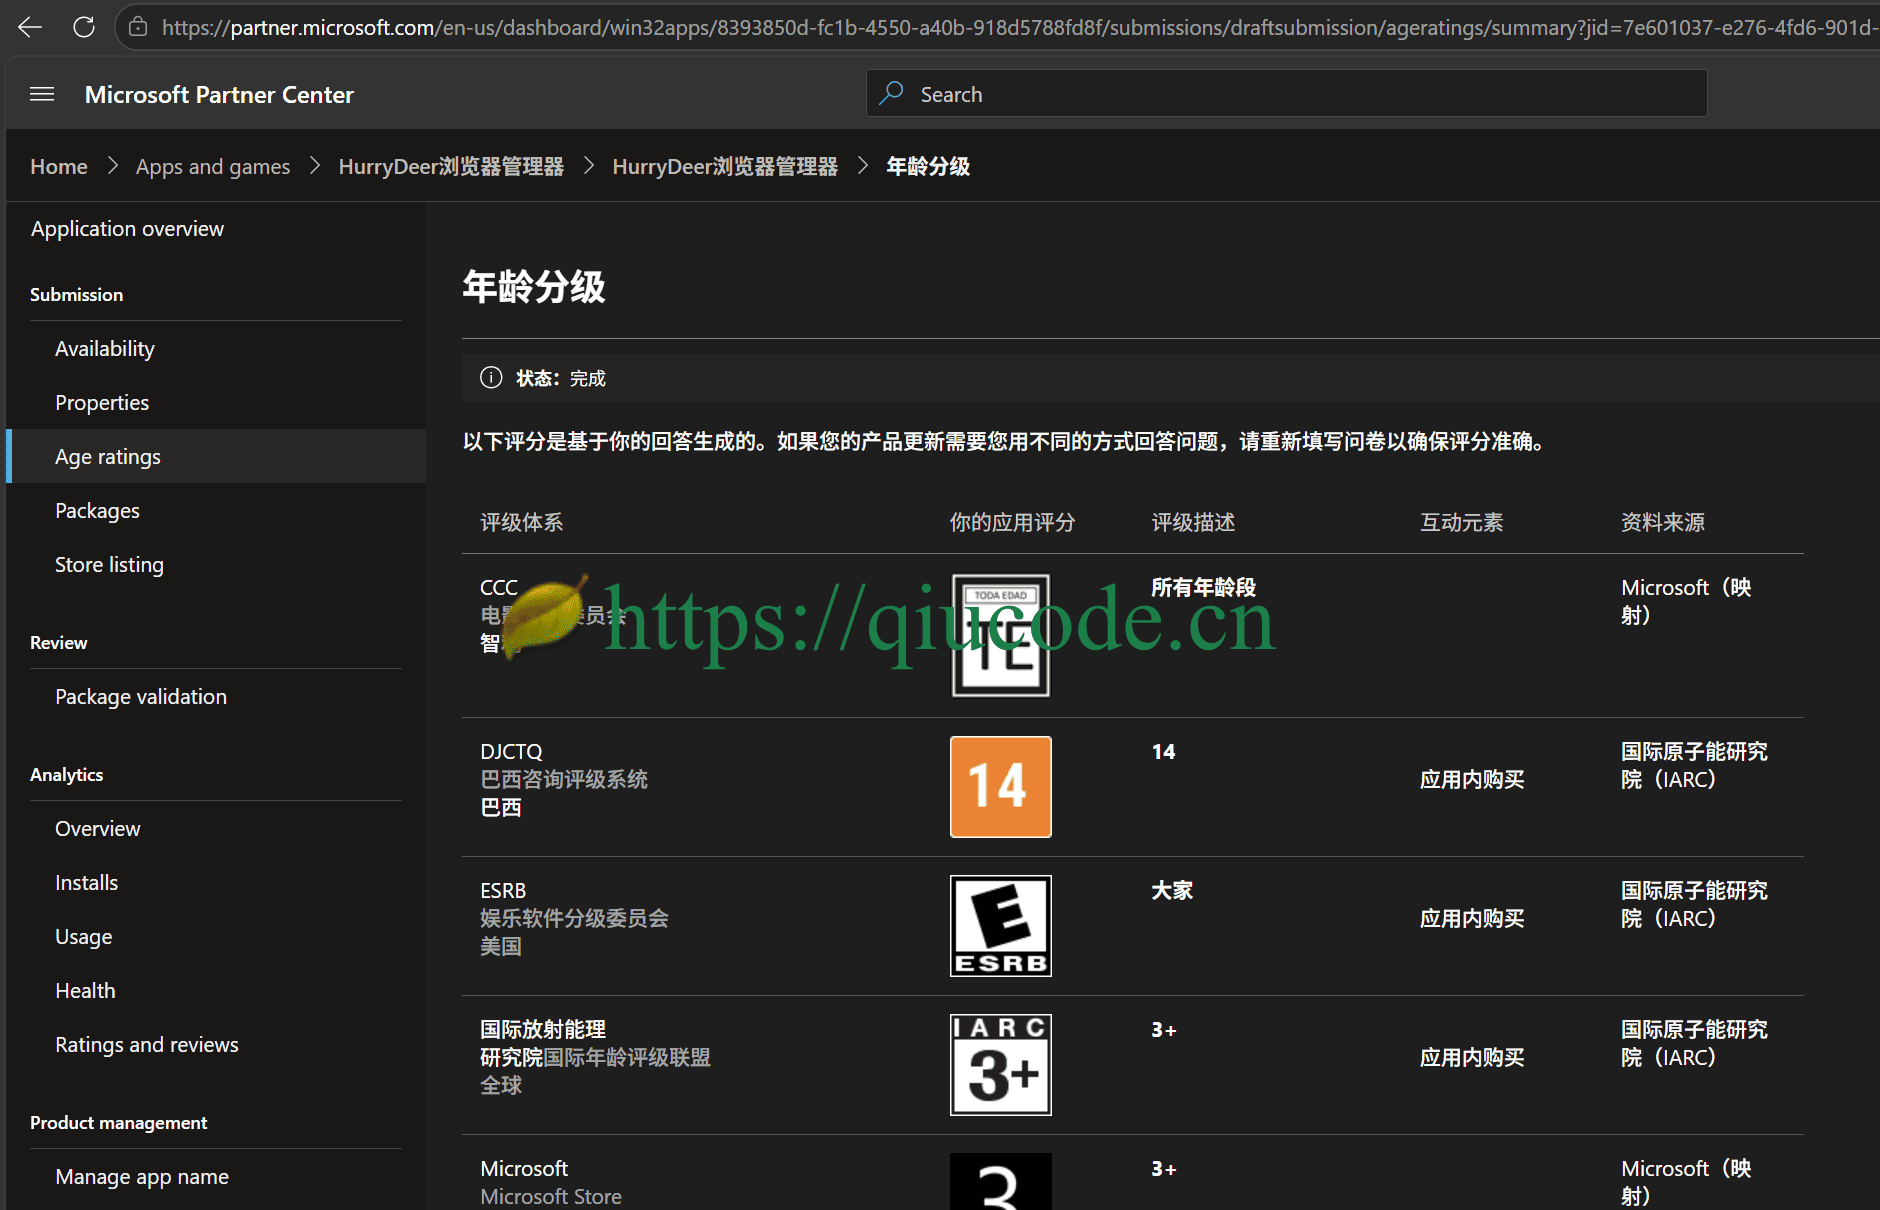Click the 年龄分级 page heading
Image resolution: width=1880 pixels, height=1210 pixels.
(534, 287)
